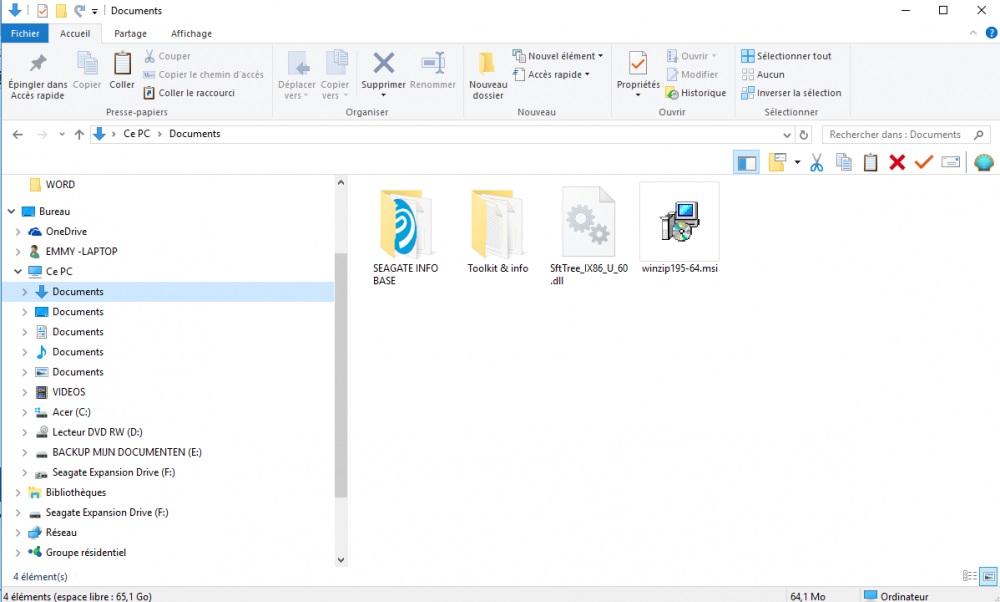The image size is (1000, 602).
Task: Click the new folder icon in toolbar
Action: [777, 163]
